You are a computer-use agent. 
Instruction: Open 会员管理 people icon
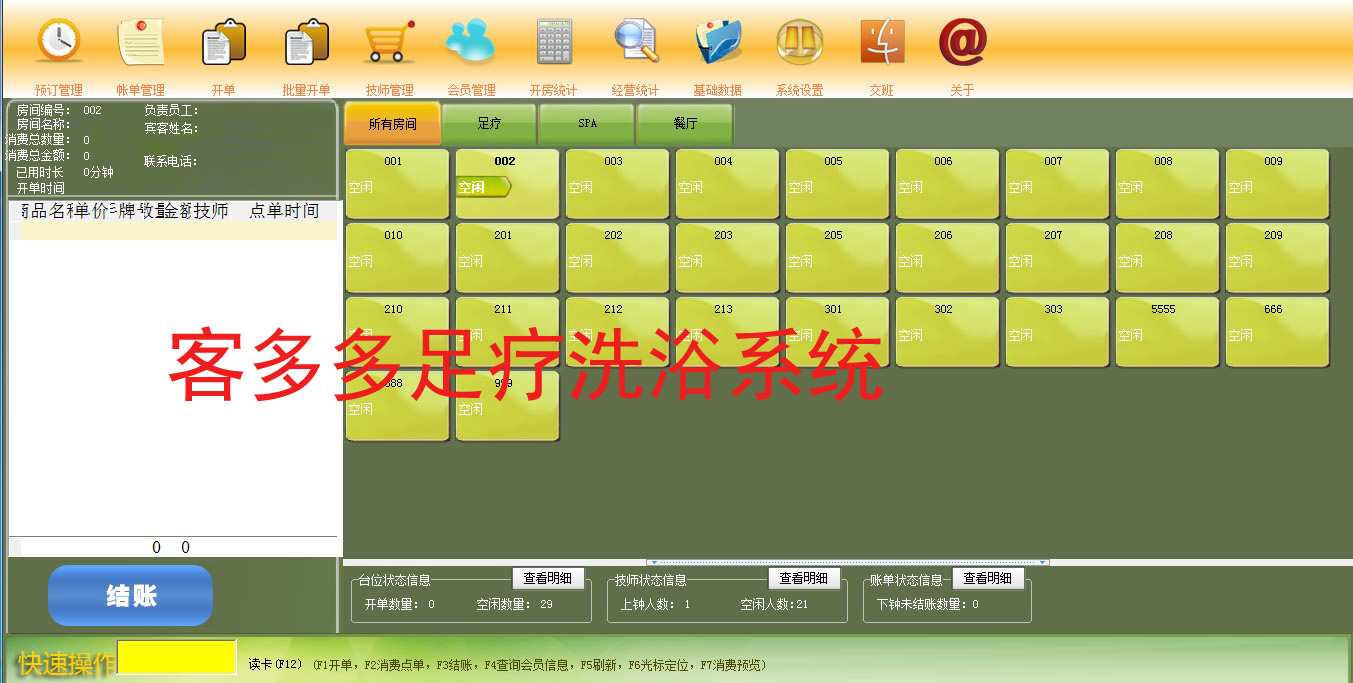point(471,42)
